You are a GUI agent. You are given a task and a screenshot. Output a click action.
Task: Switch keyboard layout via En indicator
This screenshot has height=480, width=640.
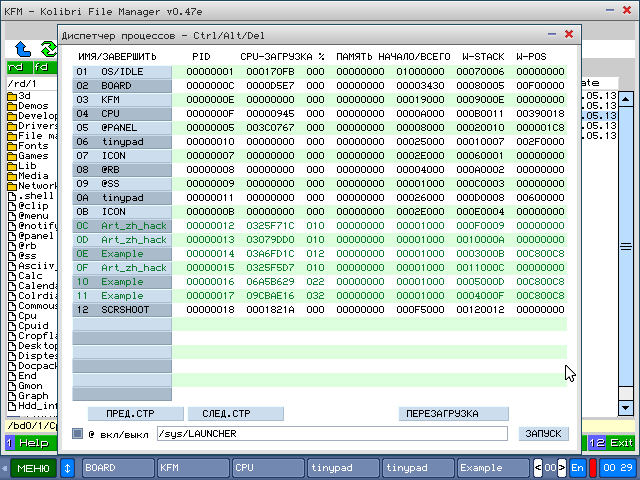click(577, 468)
